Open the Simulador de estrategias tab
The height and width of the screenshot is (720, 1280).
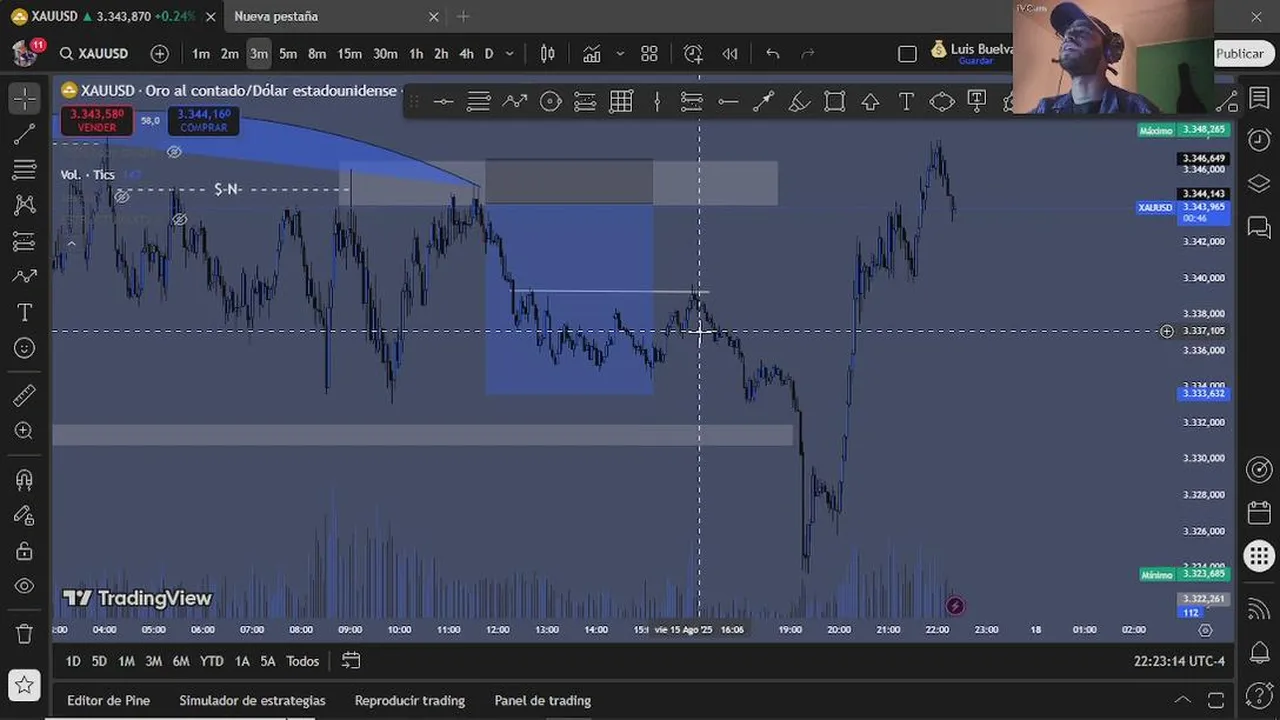click(x=252, y=700)
